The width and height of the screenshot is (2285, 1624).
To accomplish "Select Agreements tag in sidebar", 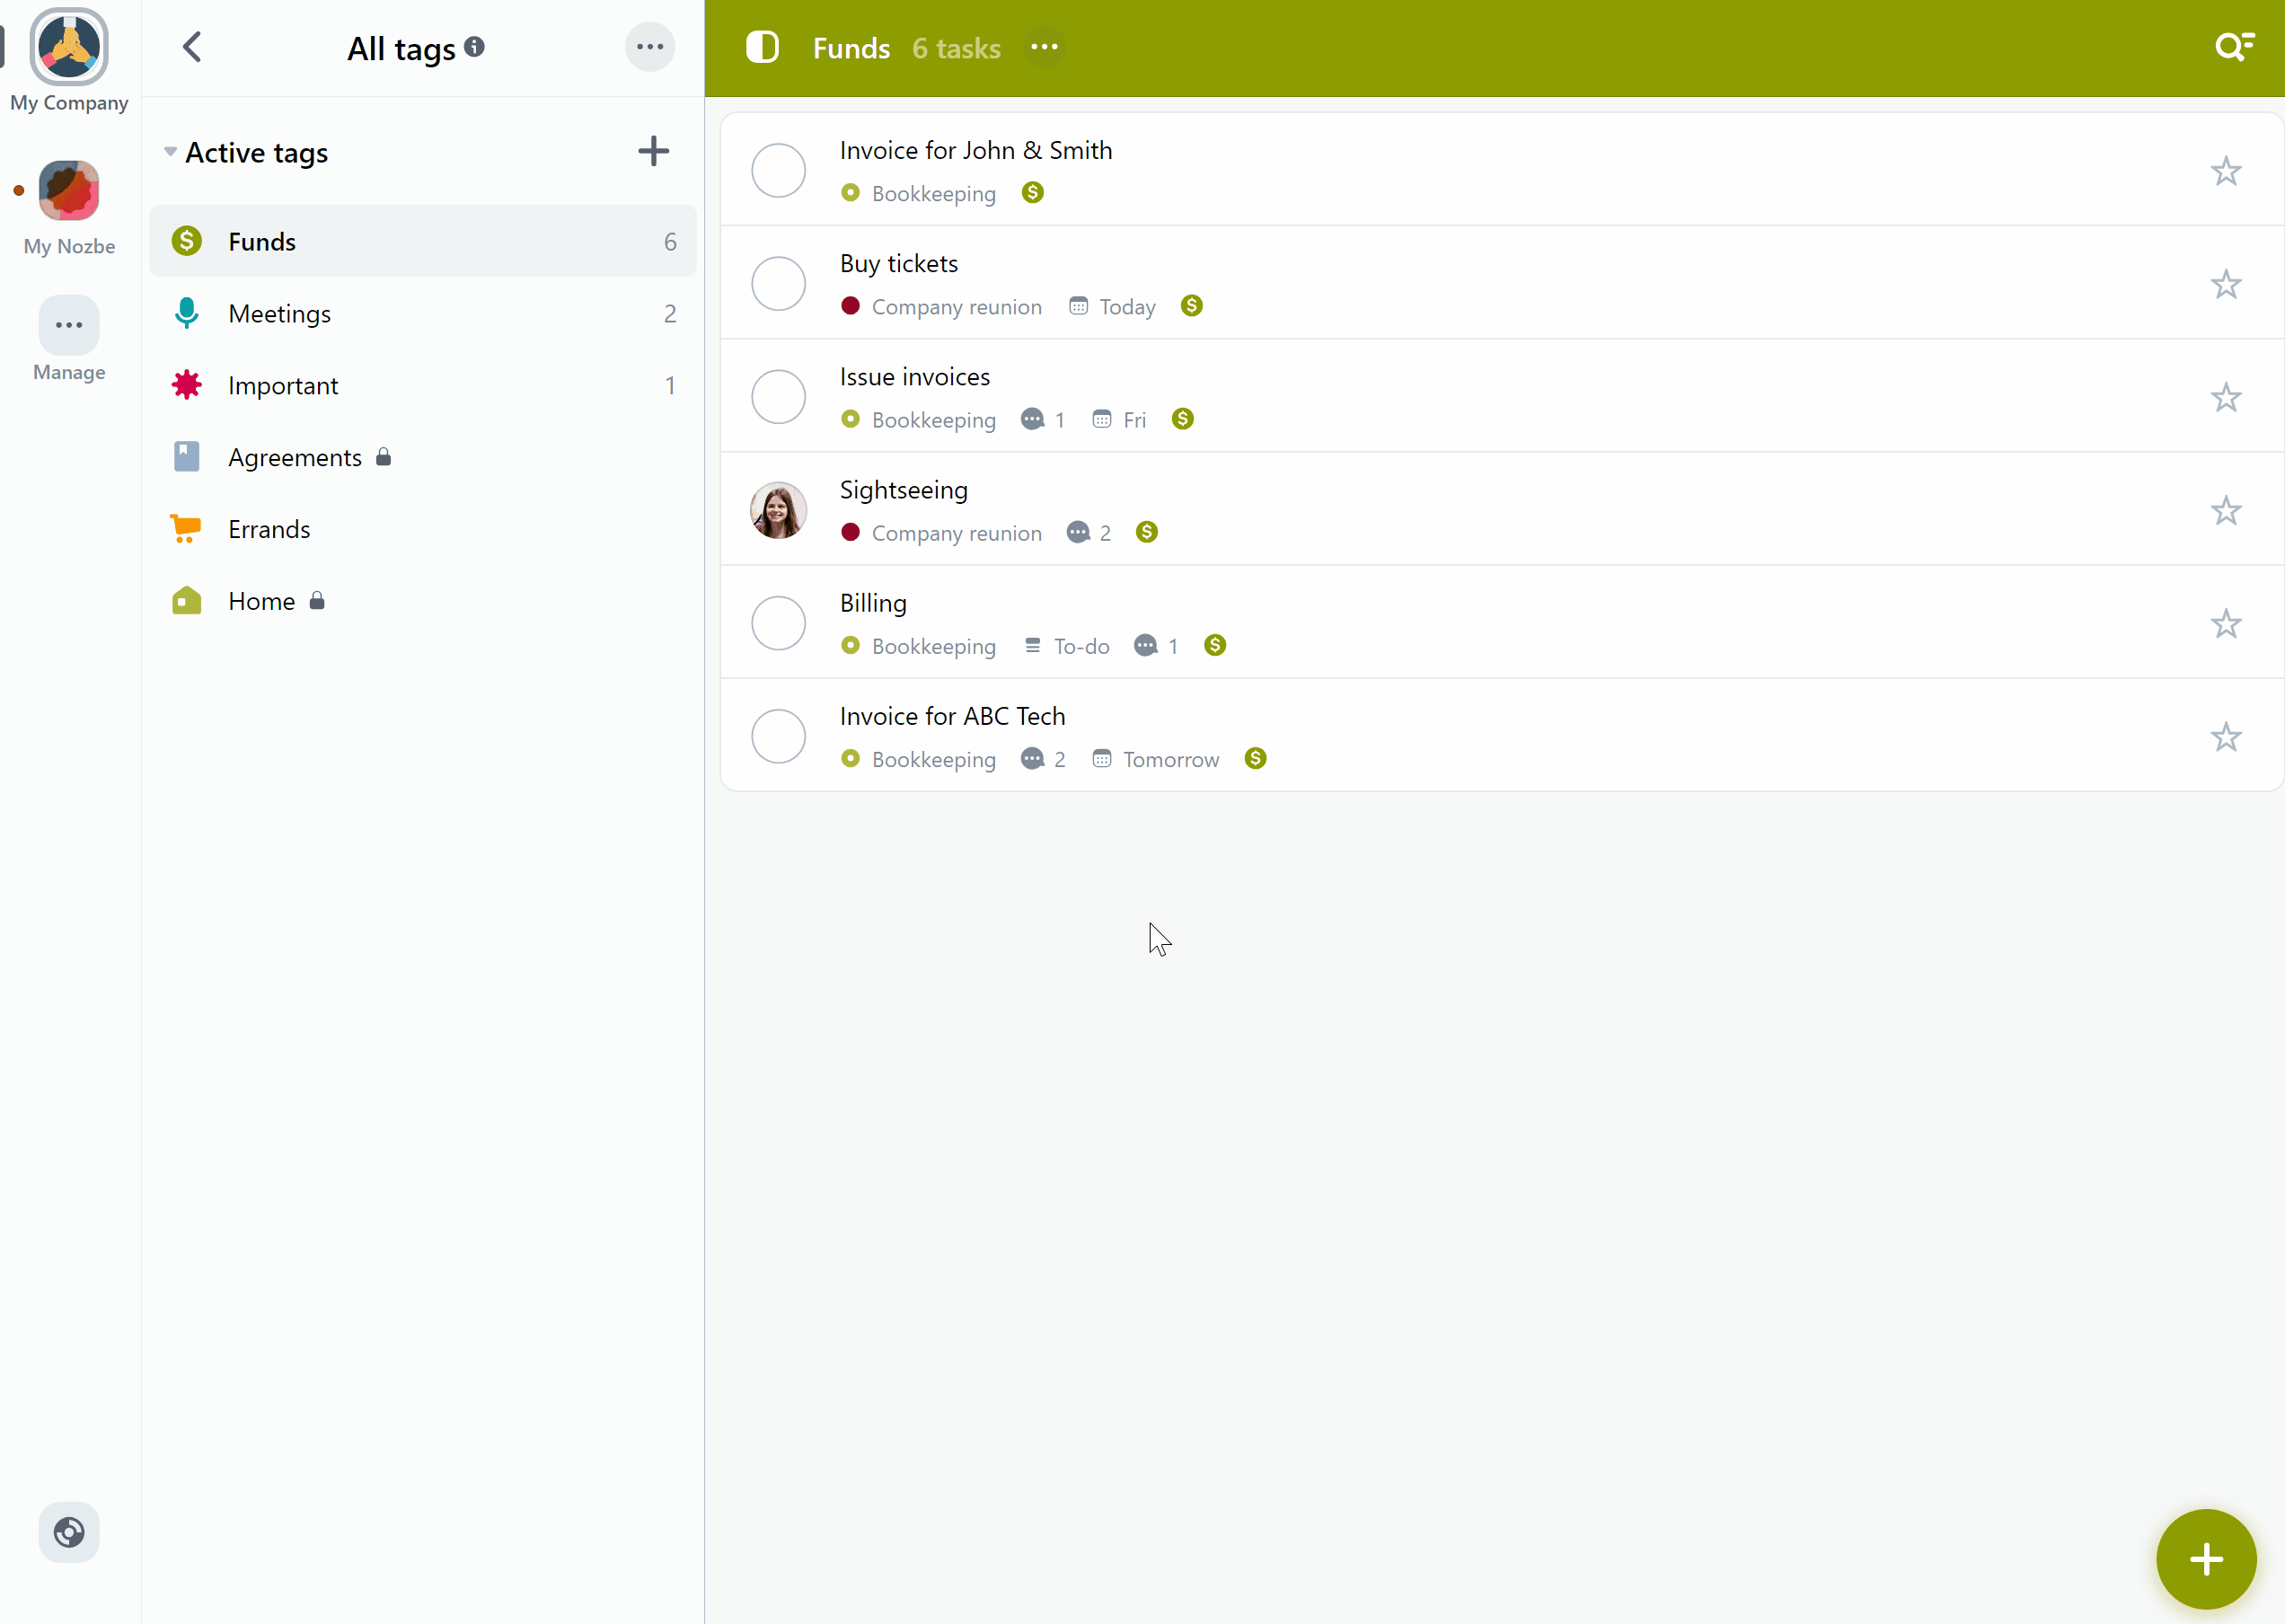I will (x=294, y=457).
